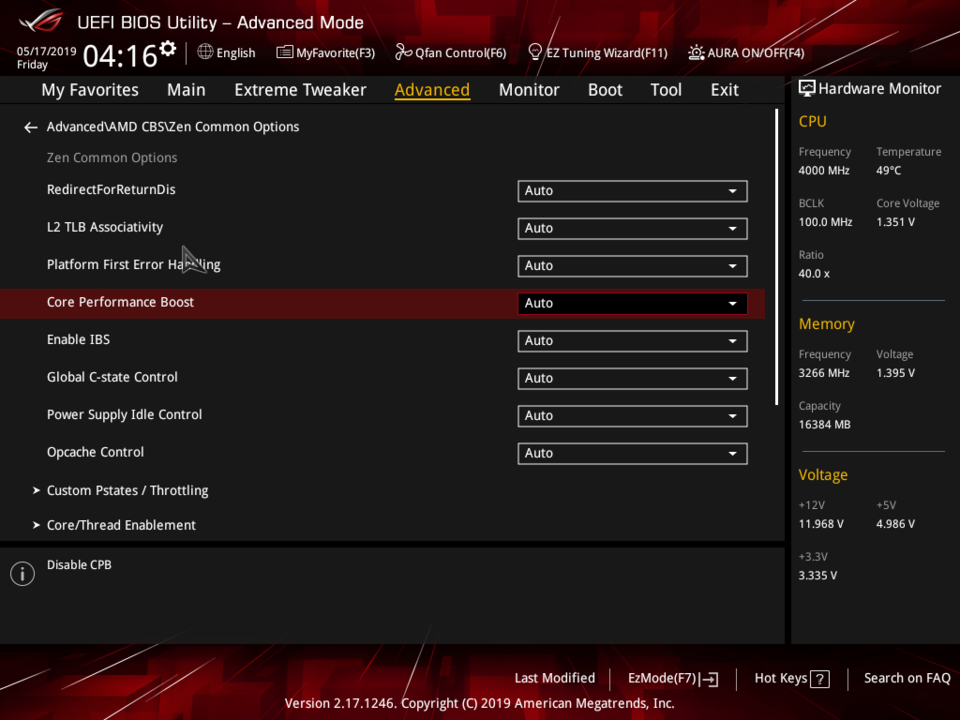Screen dimensions: 960x720
Task: Switch to Tool tab
Action: [x=666, y=90]
